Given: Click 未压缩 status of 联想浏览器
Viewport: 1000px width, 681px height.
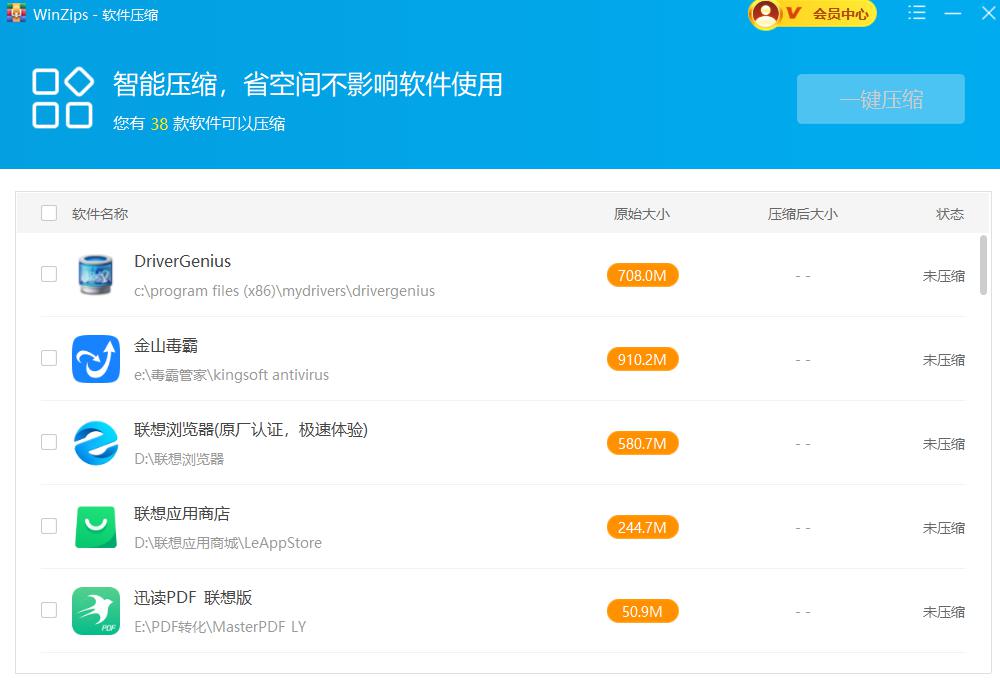Looking at the screenshot, I should (943, 442).
